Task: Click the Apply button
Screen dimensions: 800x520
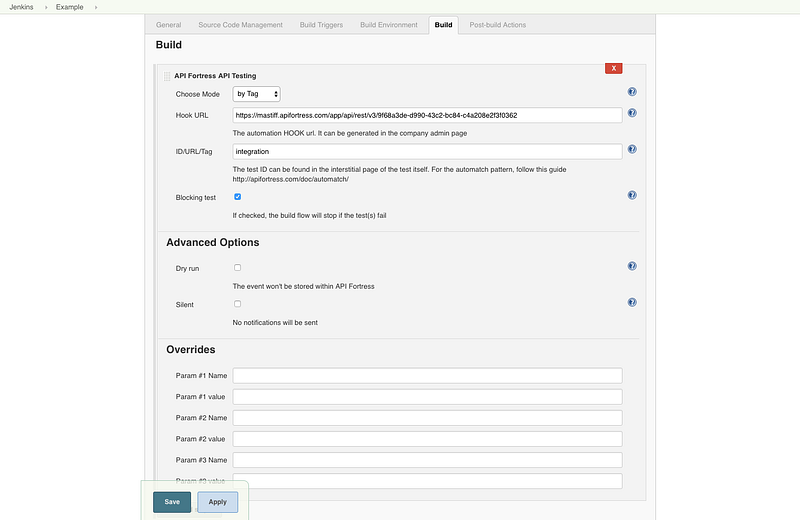Action: [x=217, y=501]
